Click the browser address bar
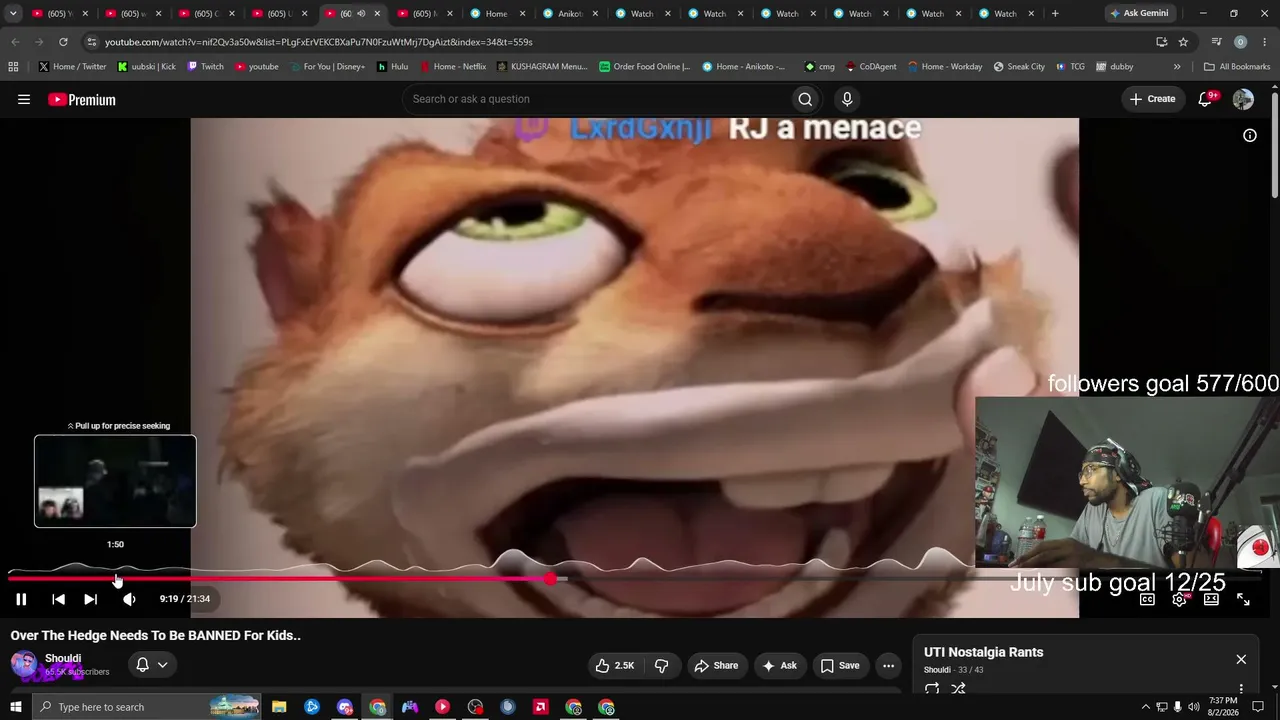The width and height of the screenshot is (1280, 720). coord(620,42)
